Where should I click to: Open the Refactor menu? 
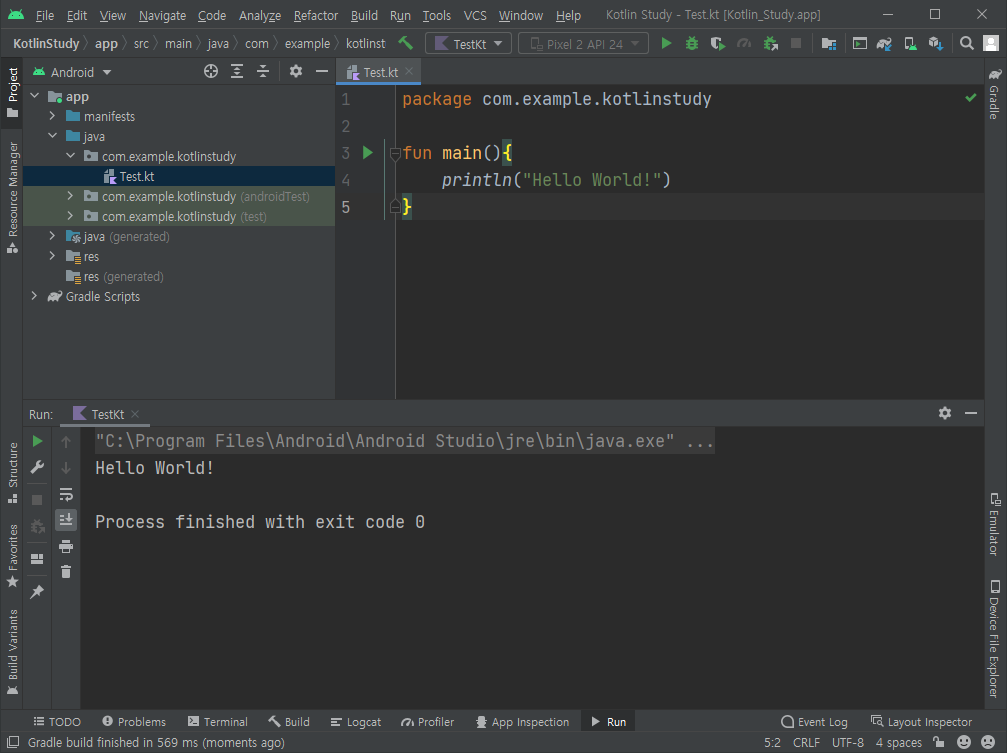click(315, 15)
